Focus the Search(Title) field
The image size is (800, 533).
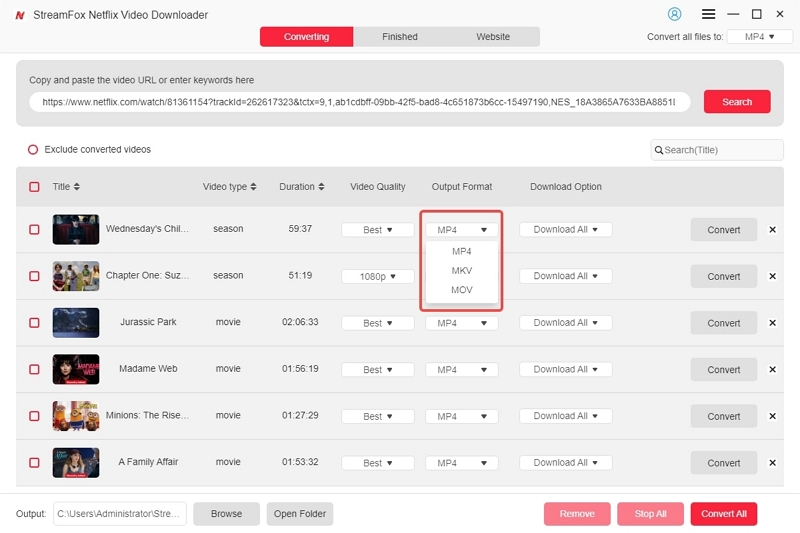[717, 150]
